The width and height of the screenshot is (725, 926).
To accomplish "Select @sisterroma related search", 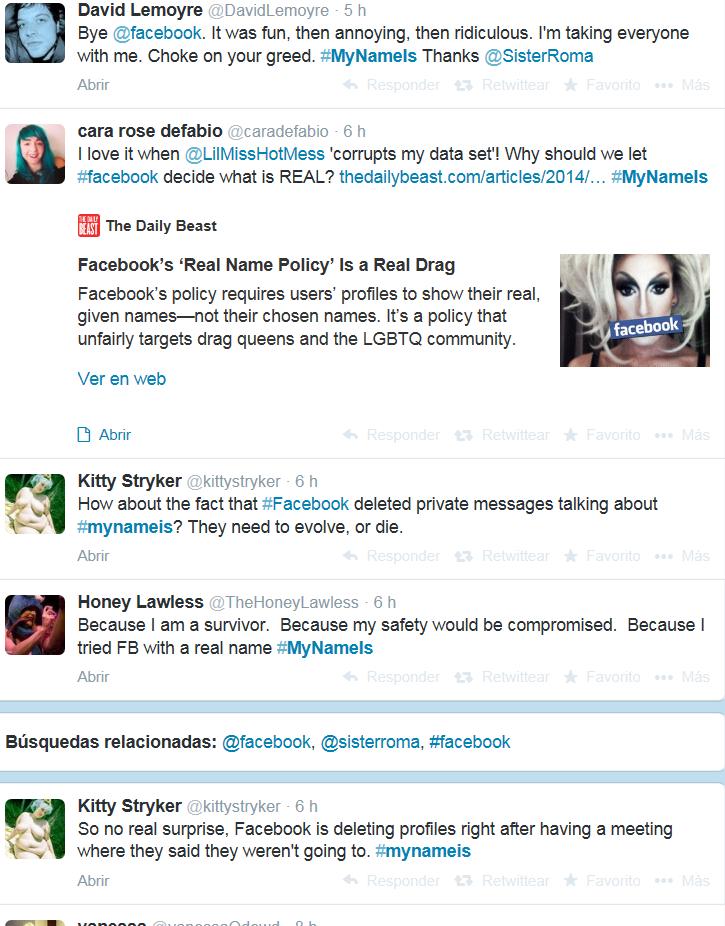I will (x=370, y=742).
